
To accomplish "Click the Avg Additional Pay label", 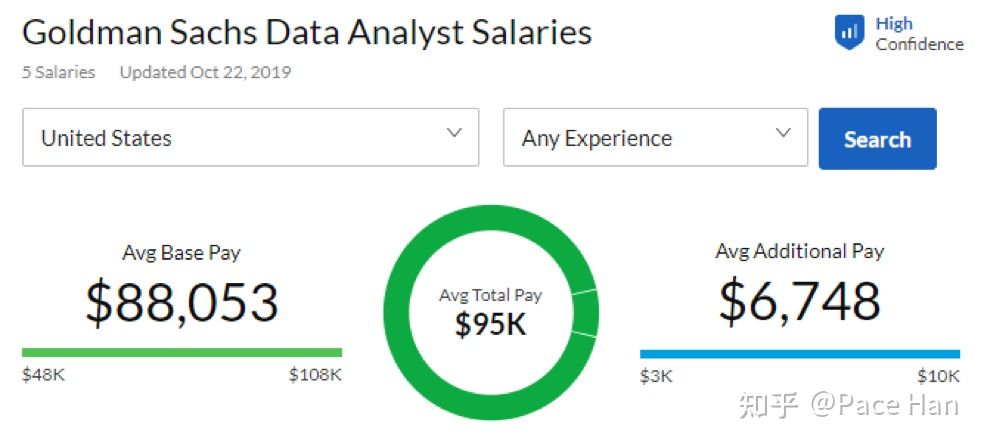I will click(x=799, y=251).
